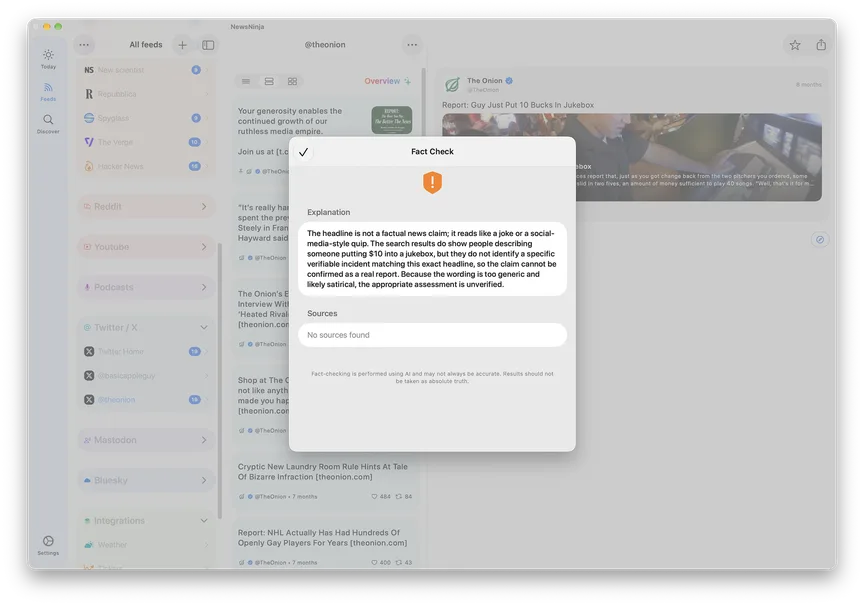Screen dimensions: 860x603
Task: Click the 'No sources found' field
Action: [x=432, y=335]
